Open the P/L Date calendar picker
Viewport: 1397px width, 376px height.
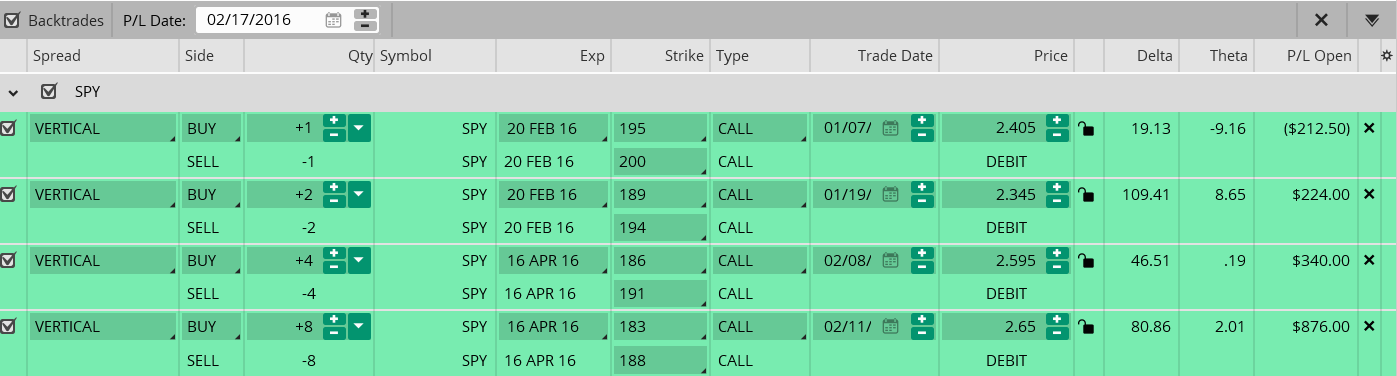point(334,19)
